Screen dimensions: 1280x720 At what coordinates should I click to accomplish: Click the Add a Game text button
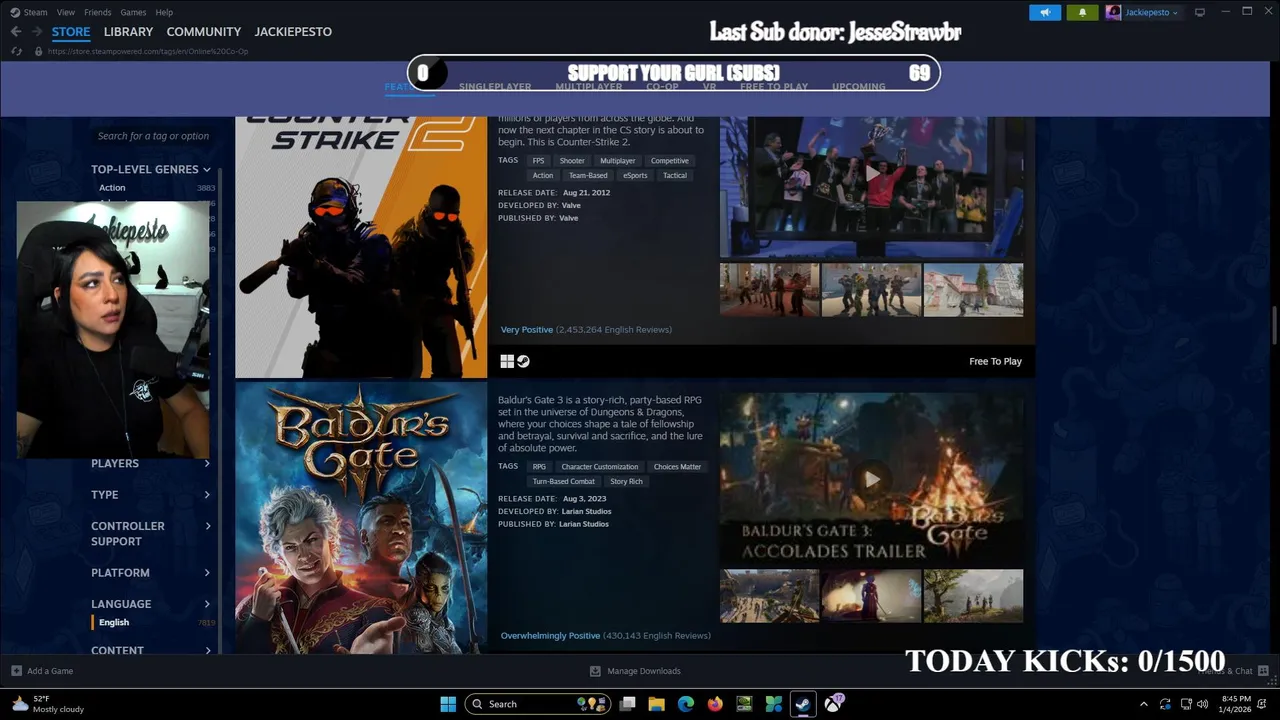50,671
